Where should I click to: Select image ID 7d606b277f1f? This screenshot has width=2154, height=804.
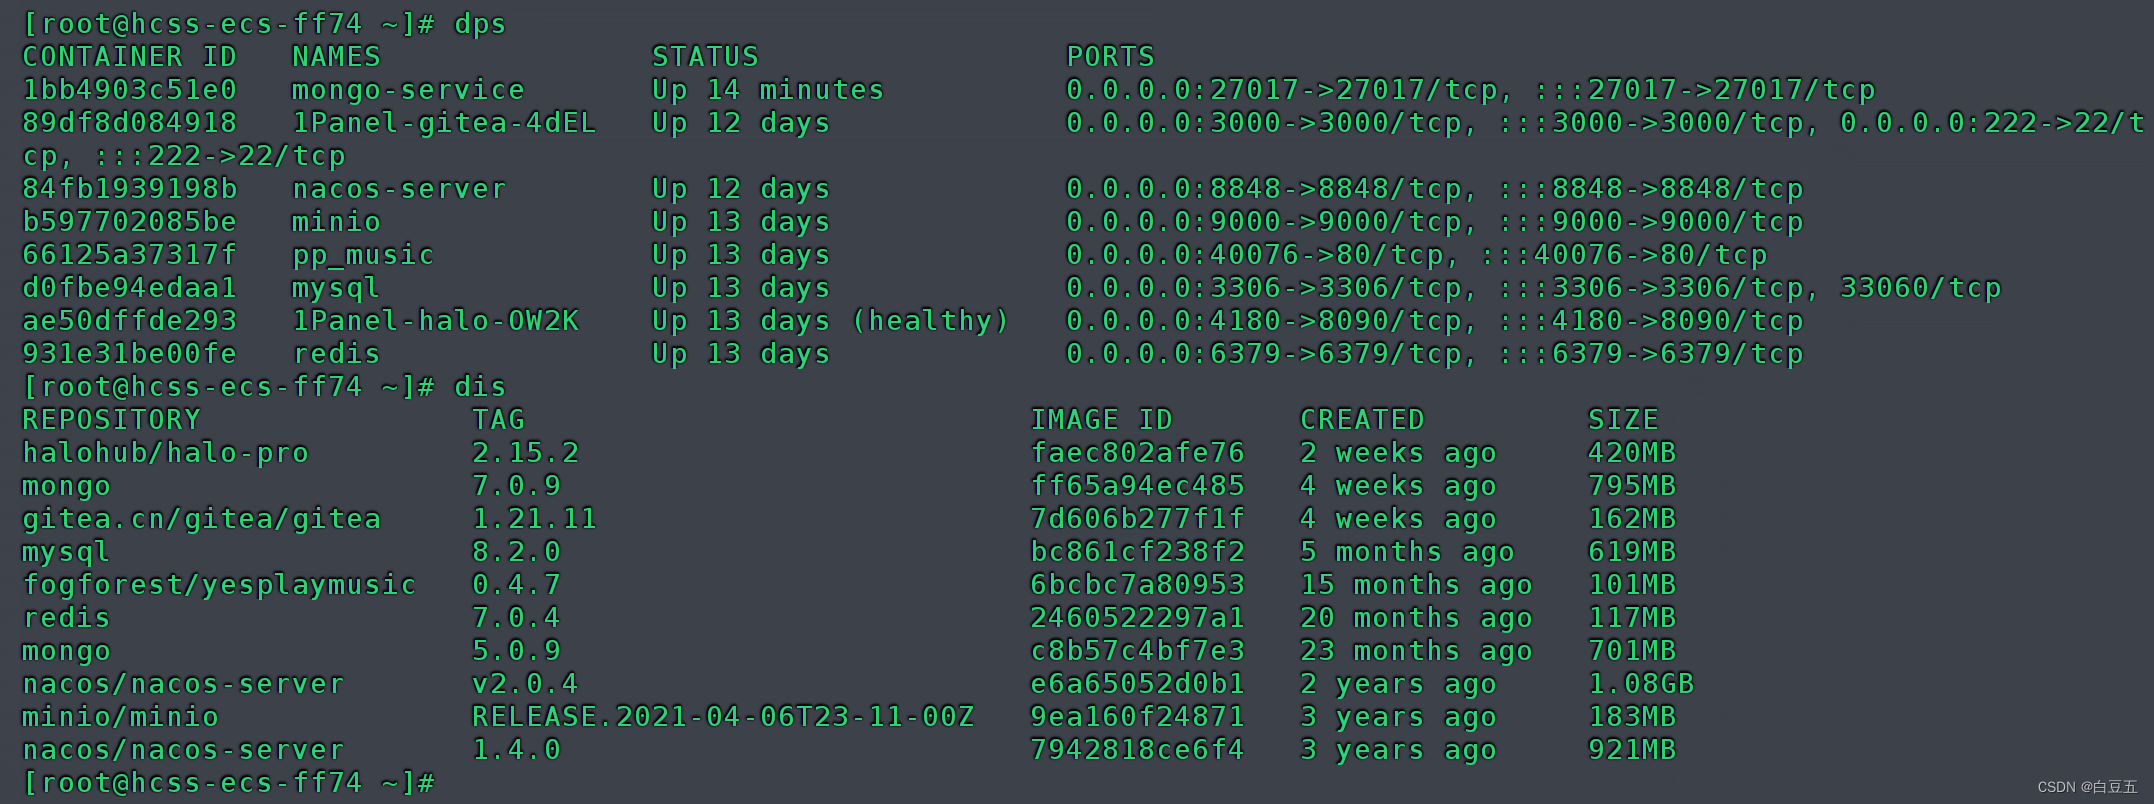click(x=1138, y=519)
